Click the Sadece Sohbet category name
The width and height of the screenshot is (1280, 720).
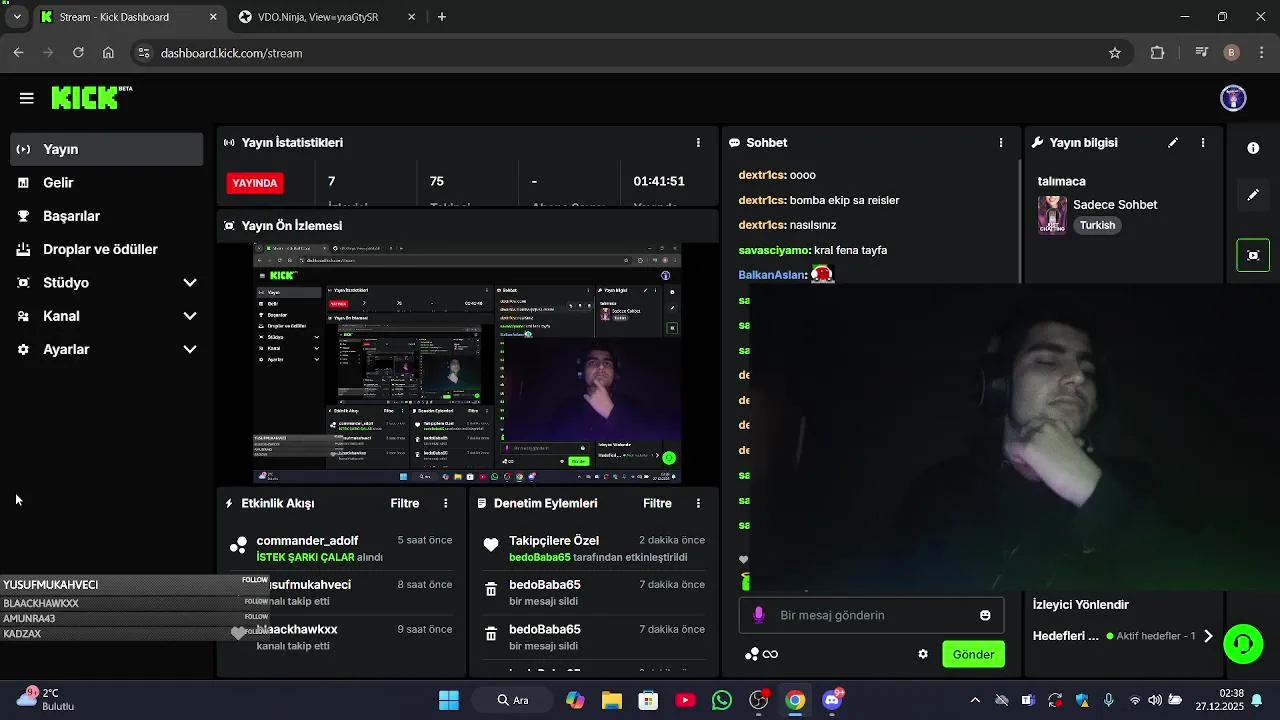click(x=1115, y=204)
